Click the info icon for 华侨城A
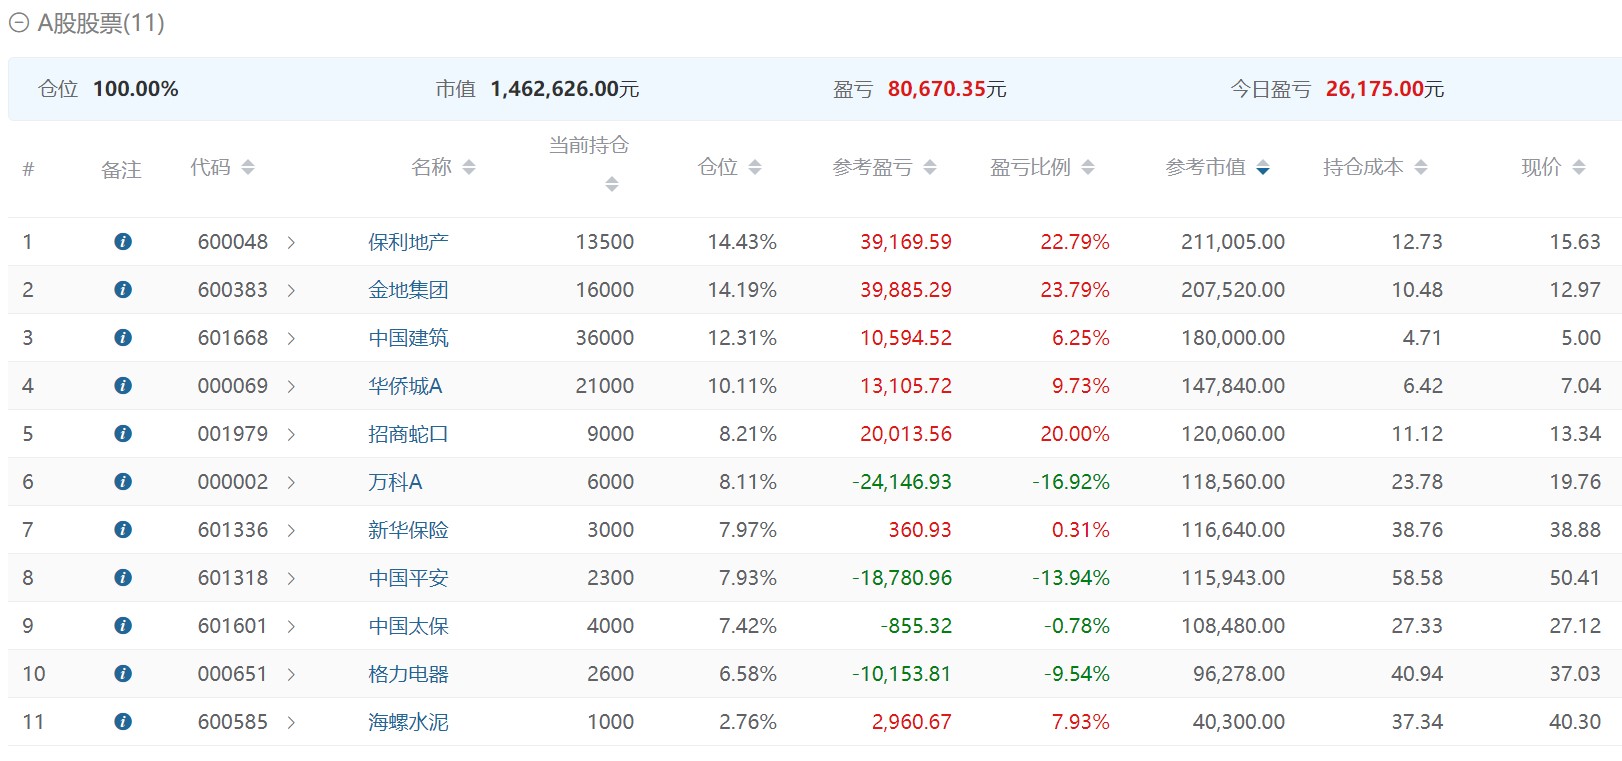Image resolution: width=1622 pixels, height=761 pixels. pos(123,386)
